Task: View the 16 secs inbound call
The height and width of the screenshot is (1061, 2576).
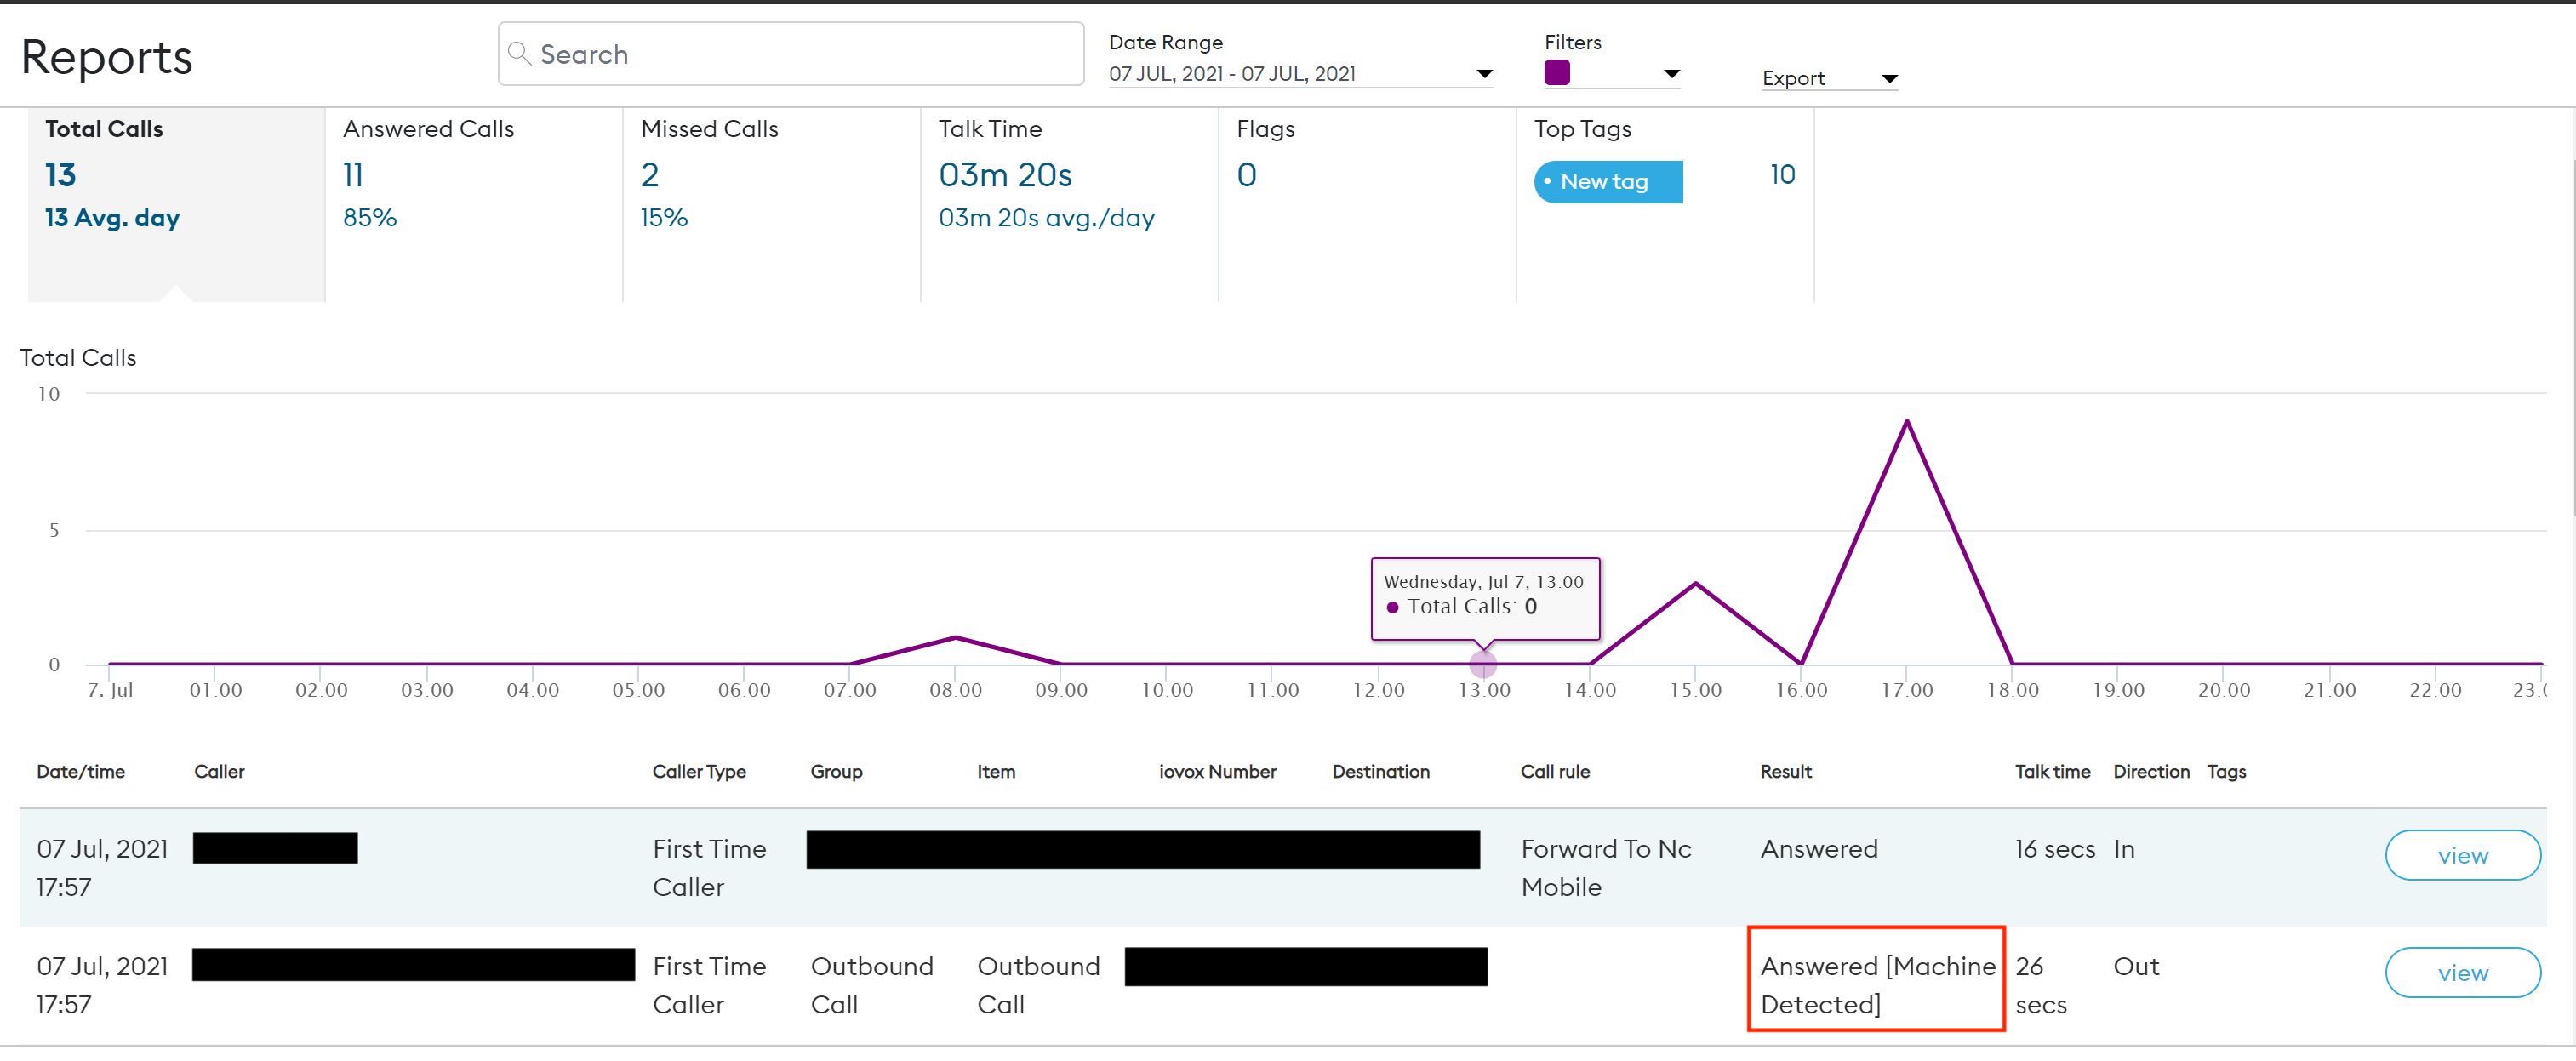Action: coord(2462,855)
